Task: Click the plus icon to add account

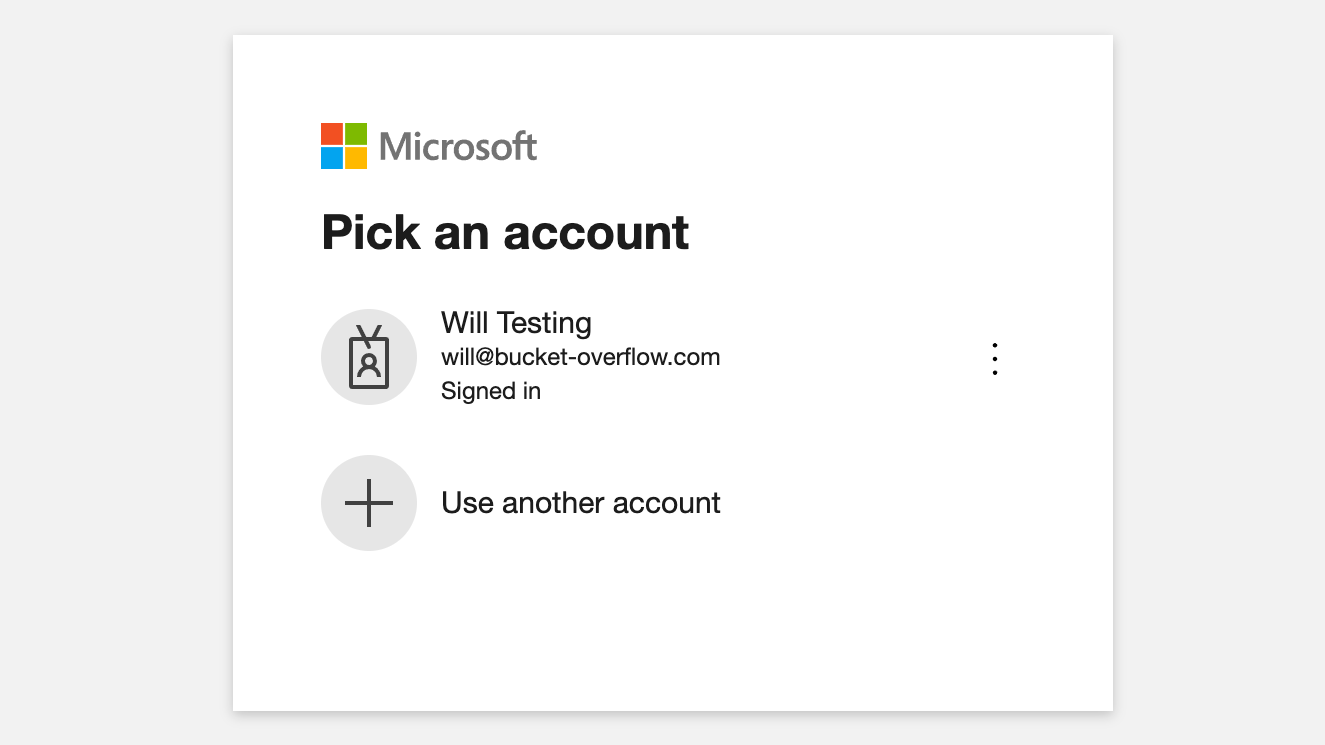Action: pyautogui.click(x=369, y=503)
